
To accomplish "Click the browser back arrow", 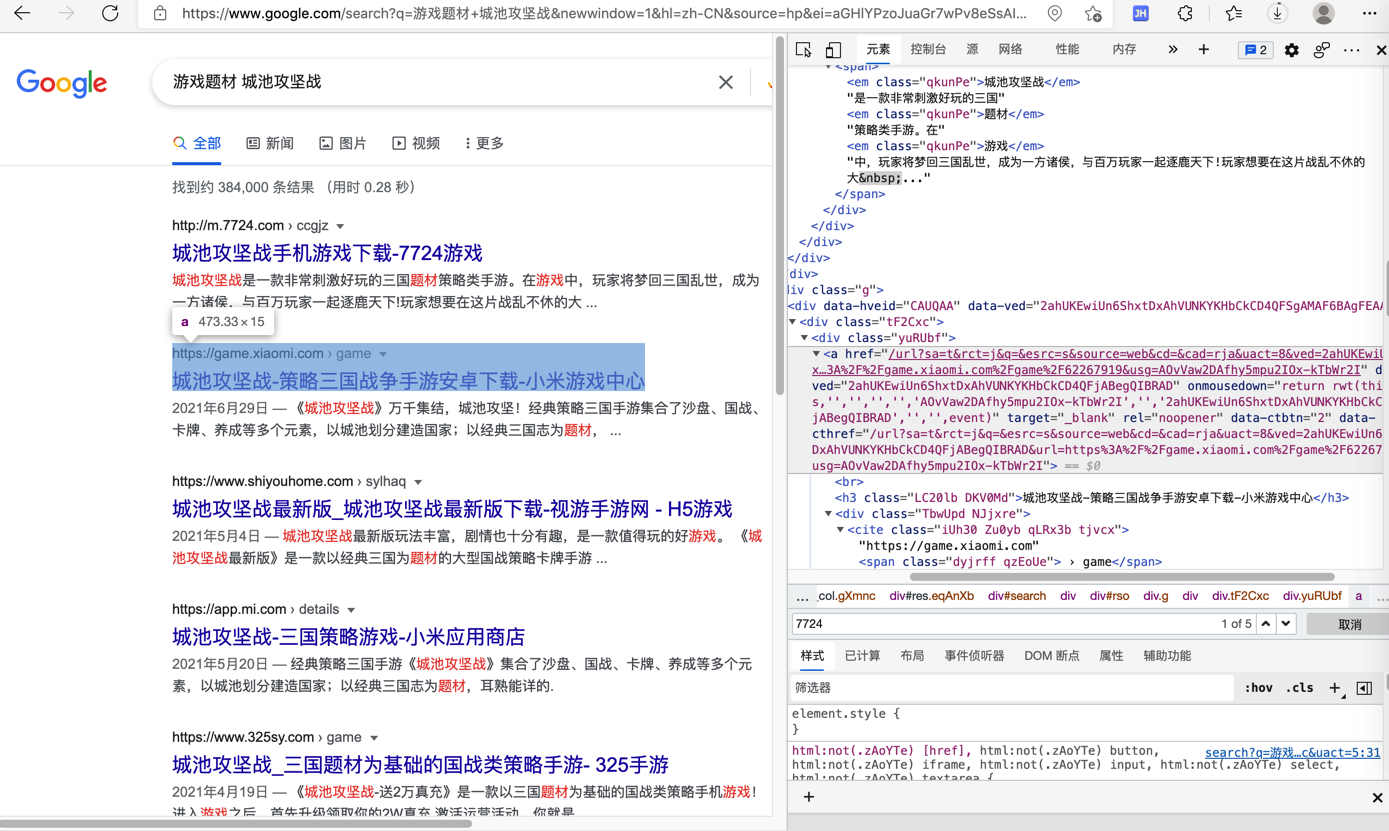I will coord(22,14).
